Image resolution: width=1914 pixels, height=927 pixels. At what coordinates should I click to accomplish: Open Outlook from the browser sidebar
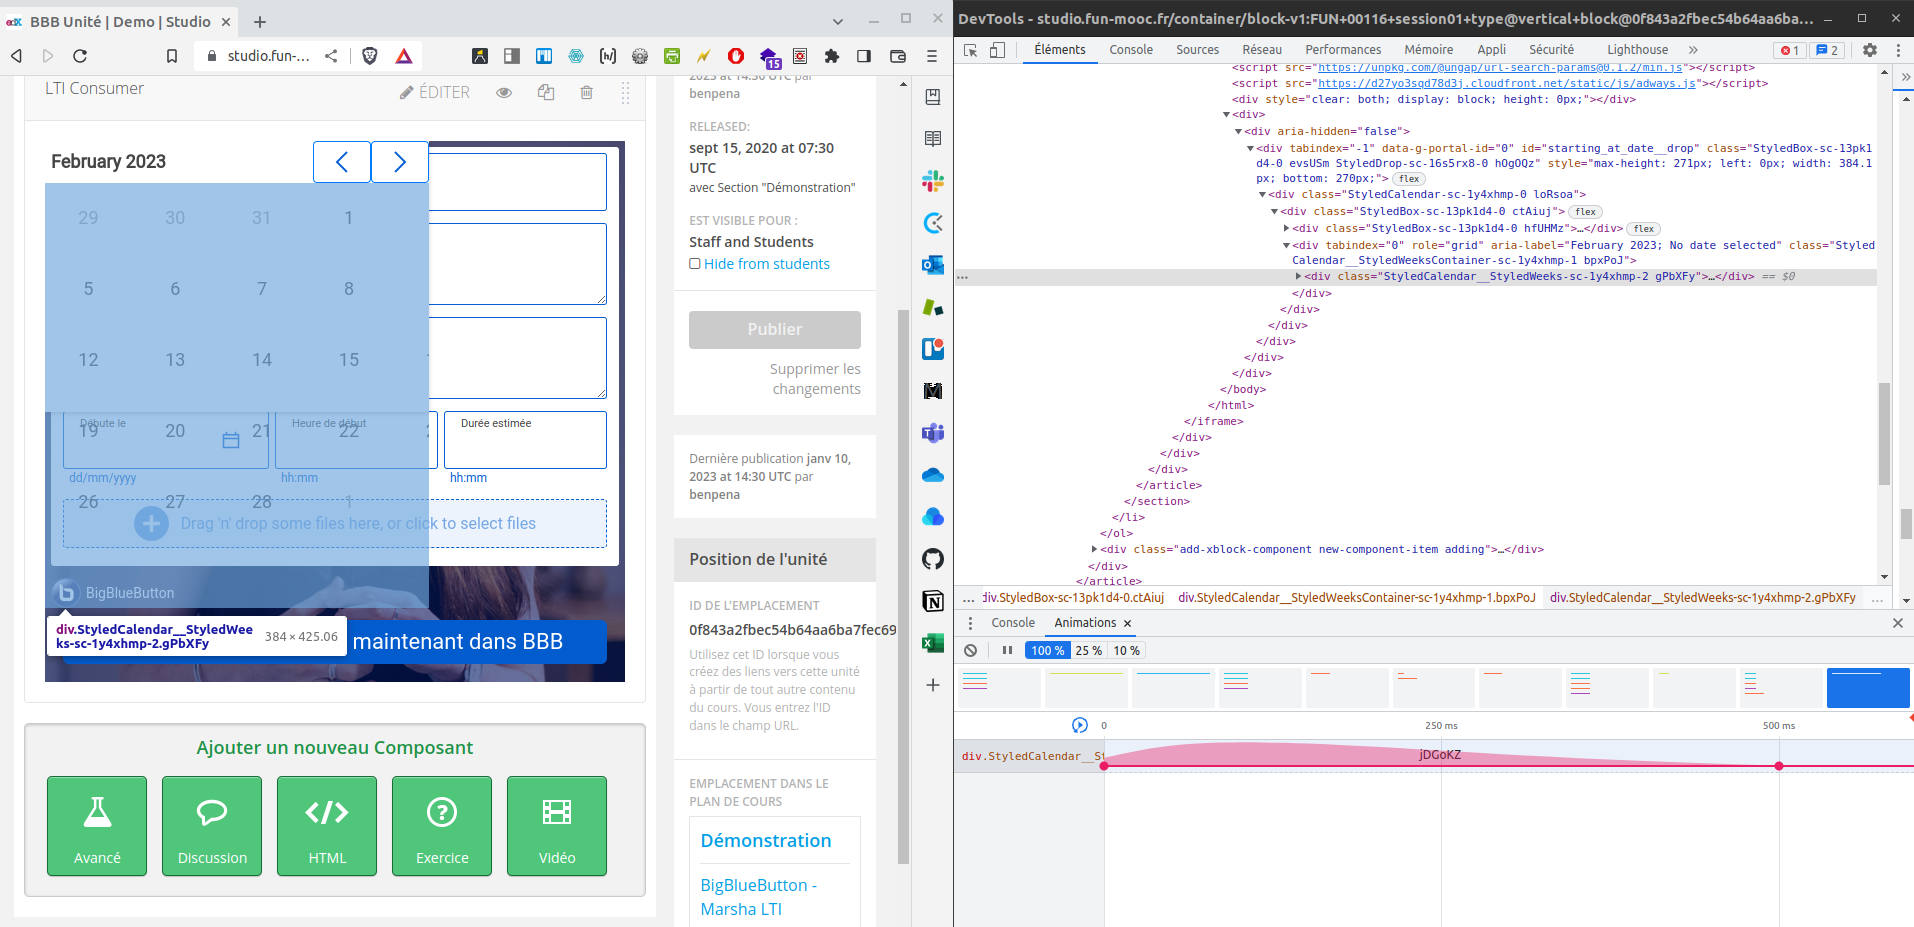pos(933,266)
